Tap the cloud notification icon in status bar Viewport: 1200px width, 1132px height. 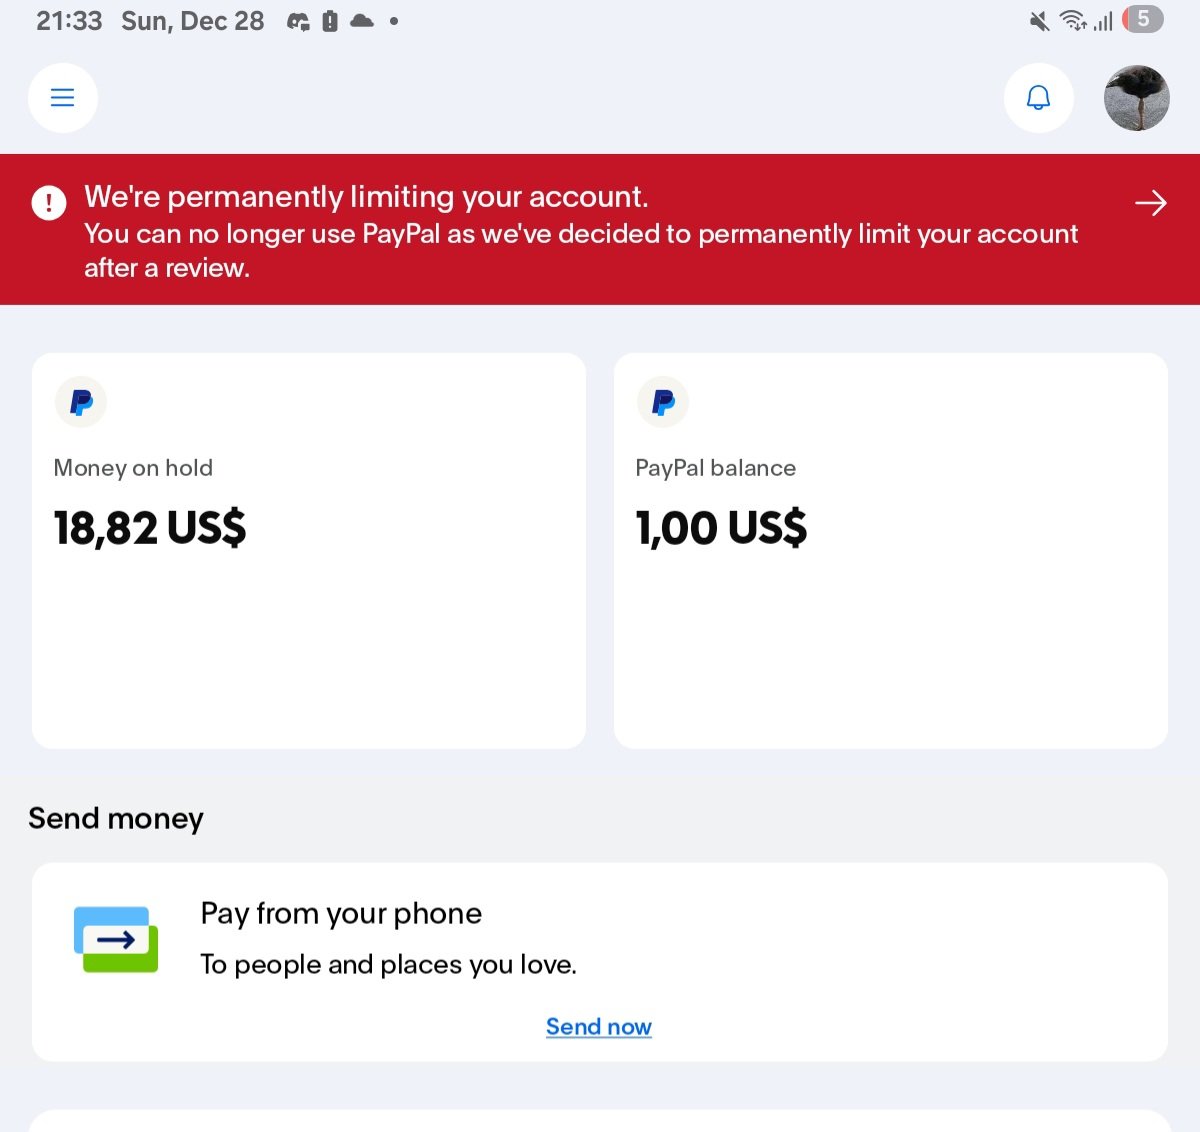click(362, 20)
